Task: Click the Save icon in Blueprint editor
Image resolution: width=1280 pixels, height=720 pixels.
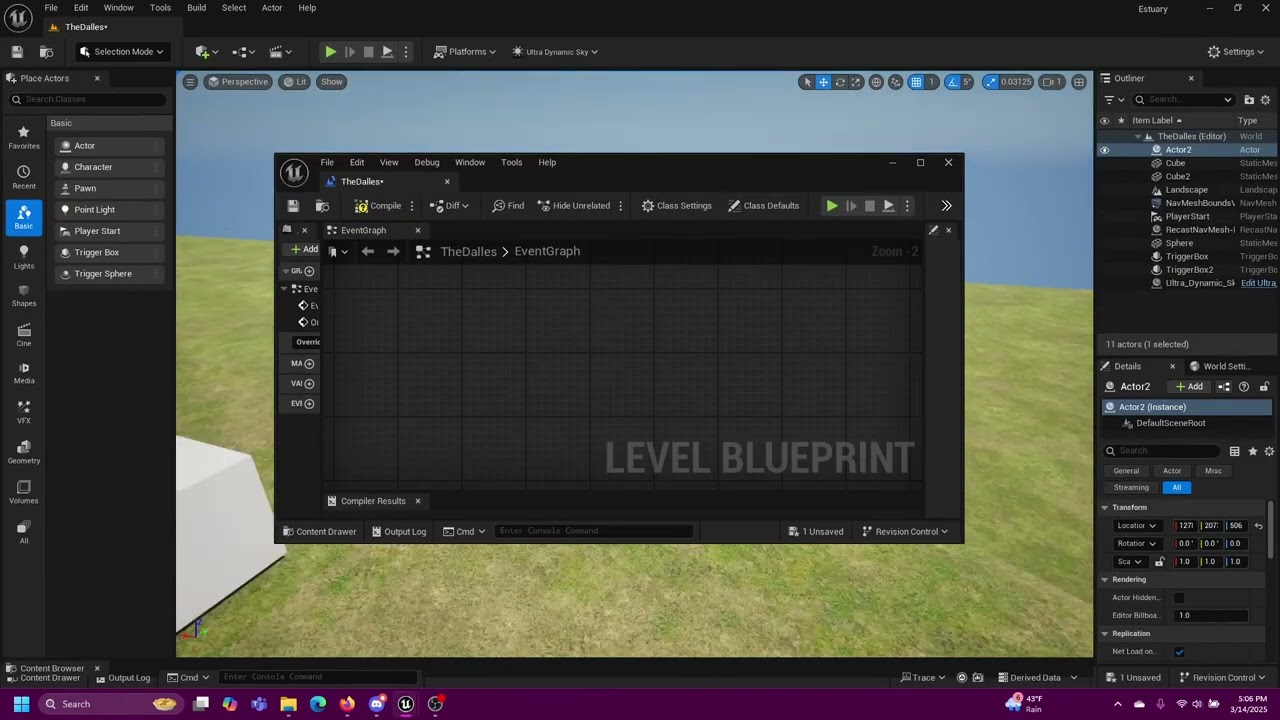Action: pyautogui.click(x=293, y=206)
